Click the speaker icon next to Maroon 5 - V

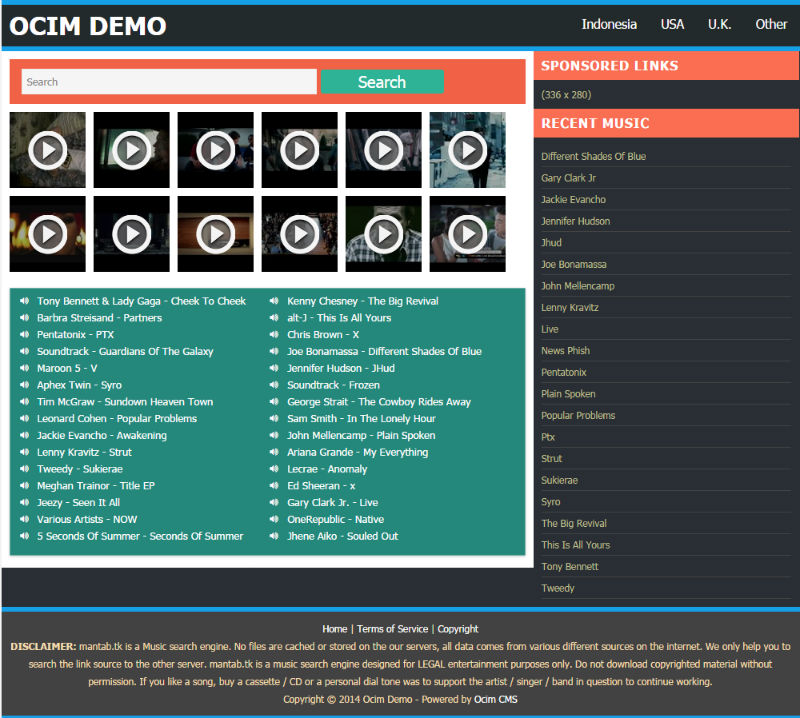click(24, 368)
